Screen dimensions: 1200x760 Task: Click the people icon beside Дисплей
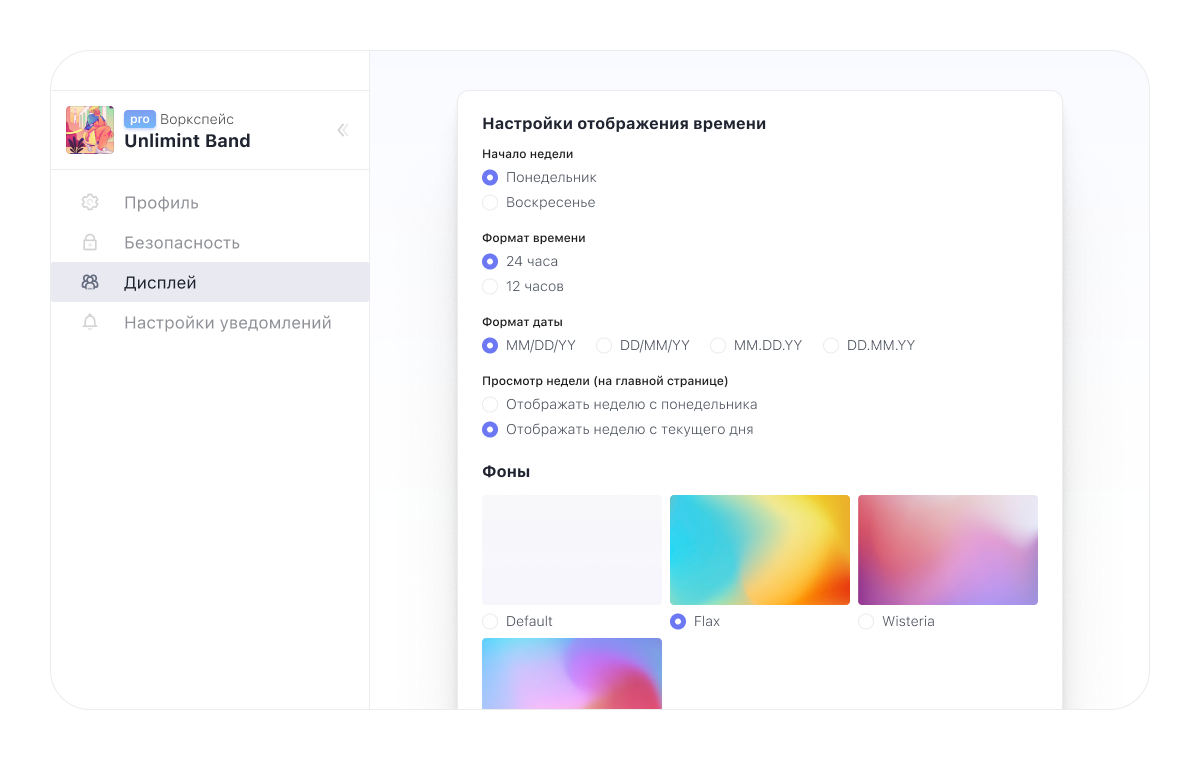(90, 283)
